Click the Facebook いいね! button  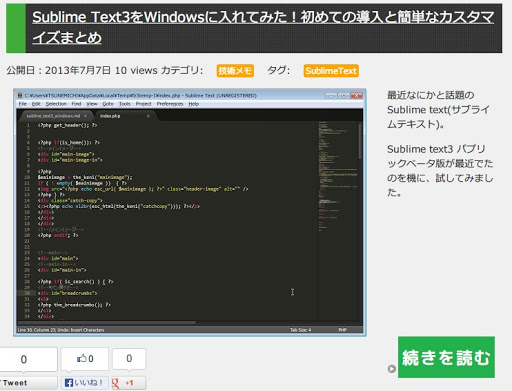click(85, 383)
